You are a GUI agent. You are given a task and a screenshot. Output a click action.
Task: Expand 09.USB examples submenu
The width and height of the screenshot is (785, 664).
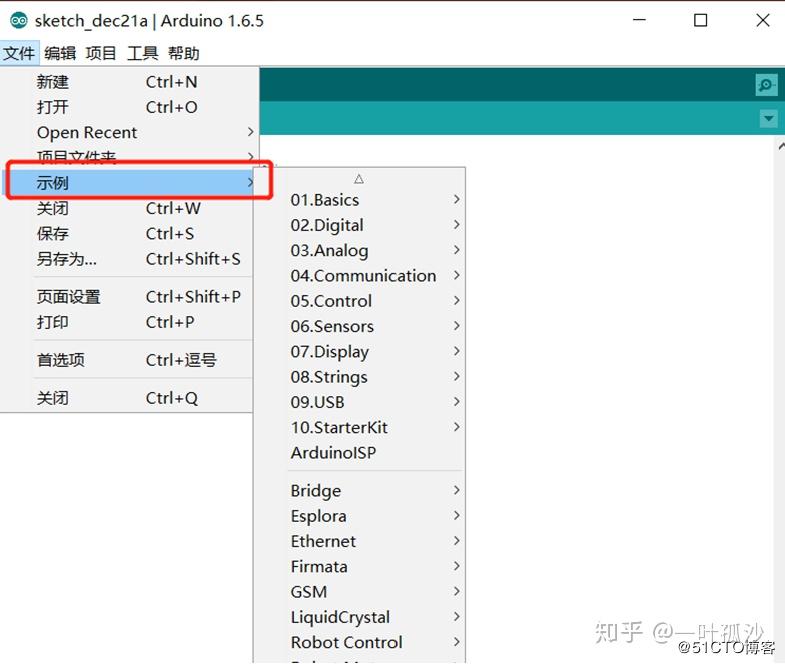pyautogui.click(x=360, y=402)
